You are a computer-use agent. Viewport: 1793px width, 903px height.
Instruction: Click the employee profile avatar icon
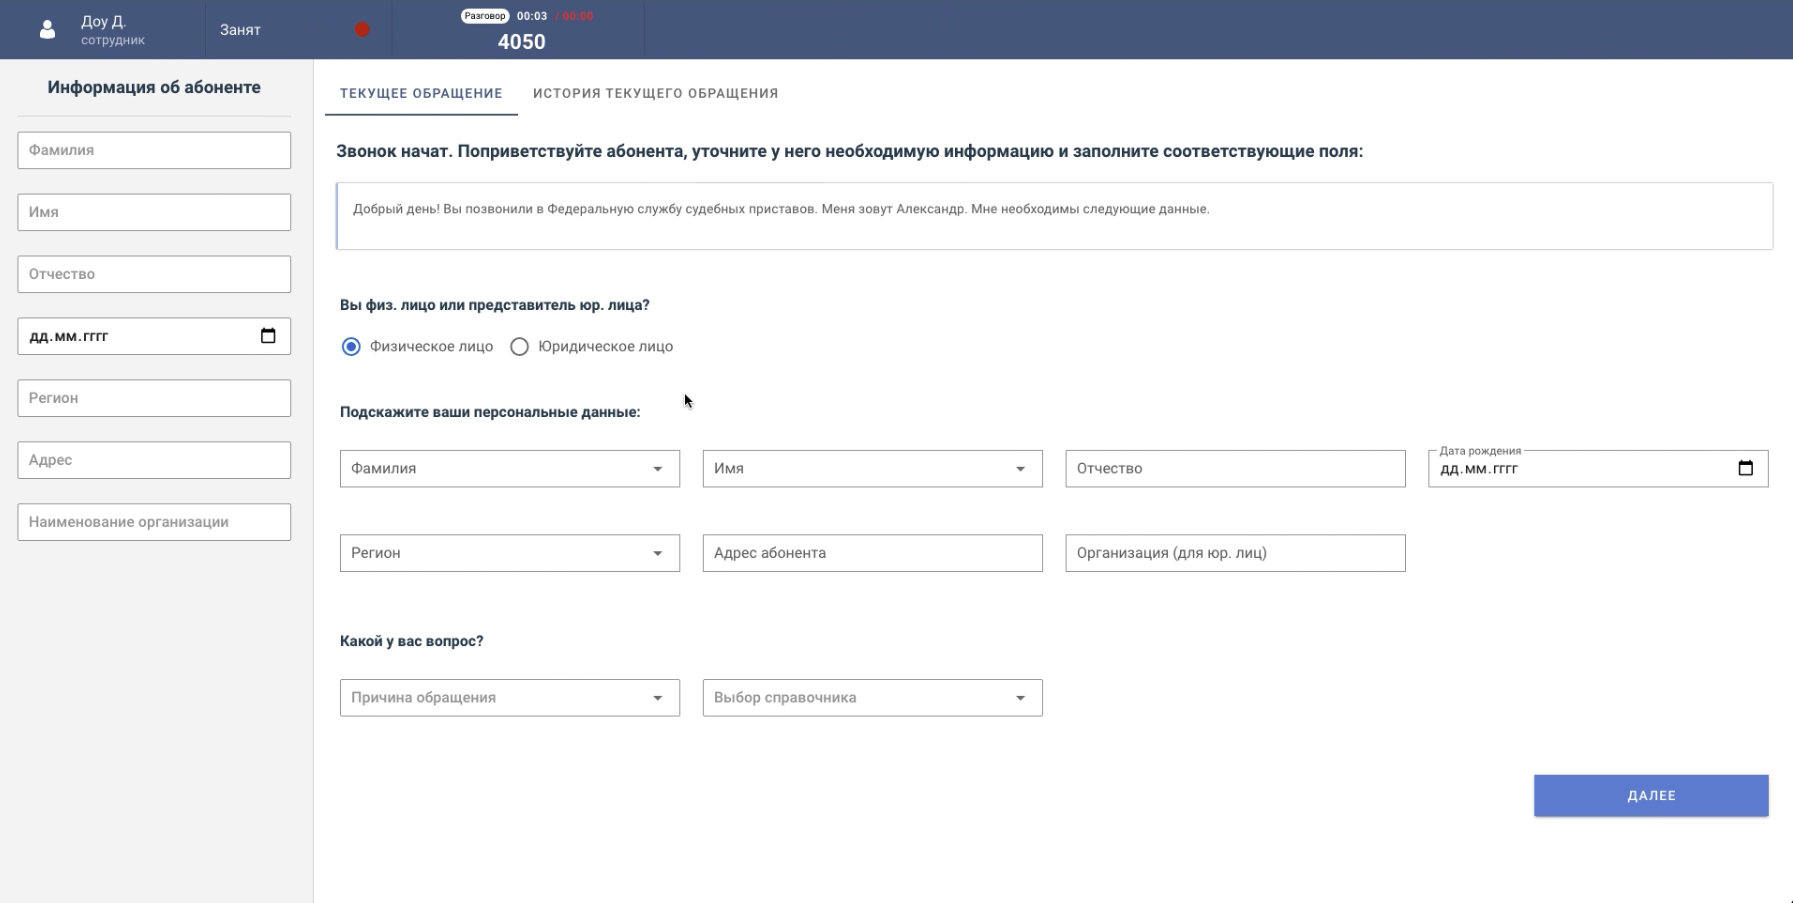(x=47, y=30)
